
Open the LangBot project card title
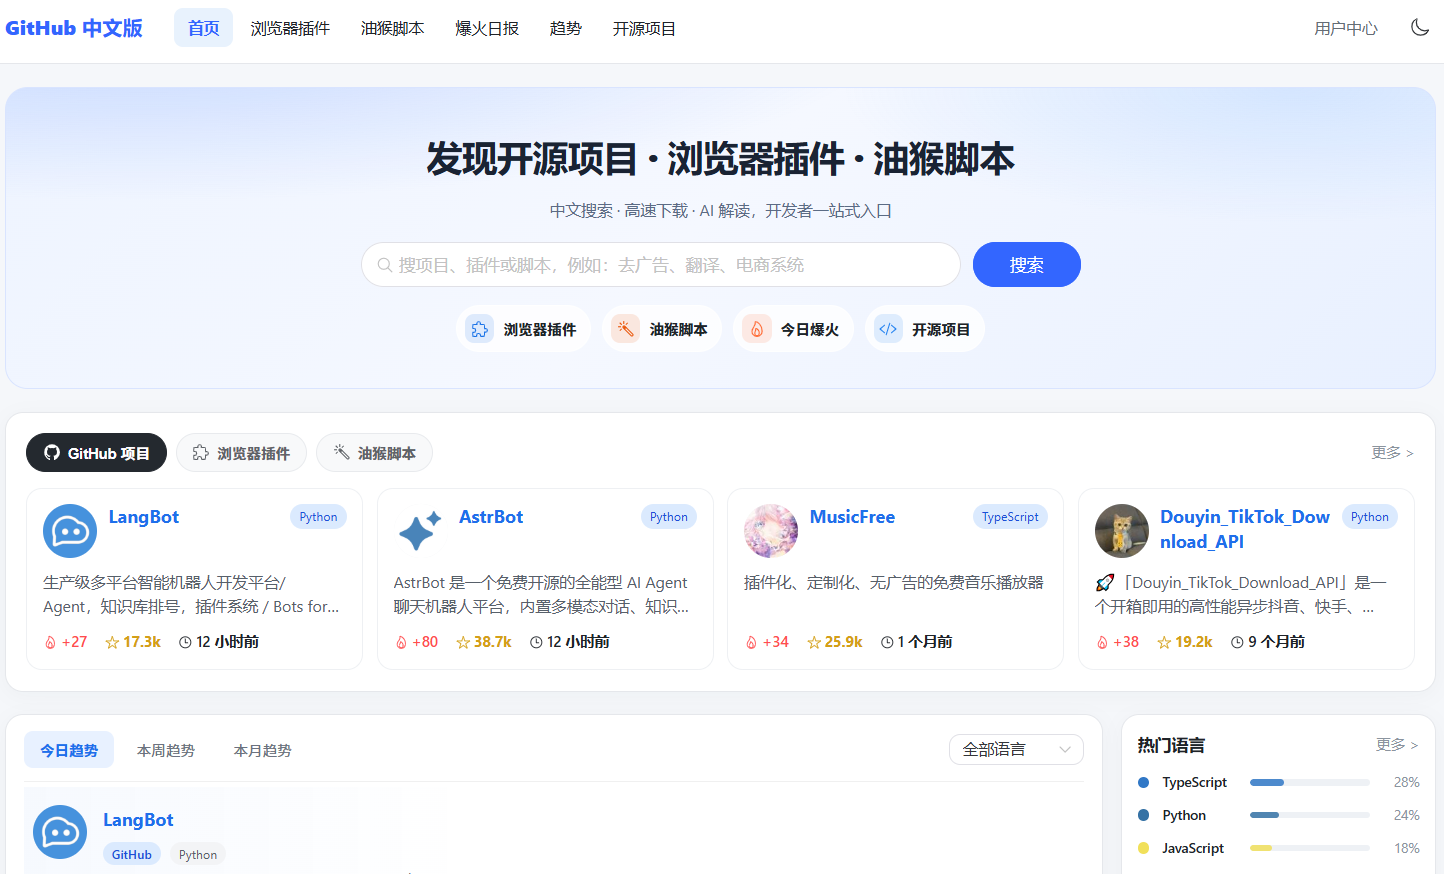coord(144,517)
